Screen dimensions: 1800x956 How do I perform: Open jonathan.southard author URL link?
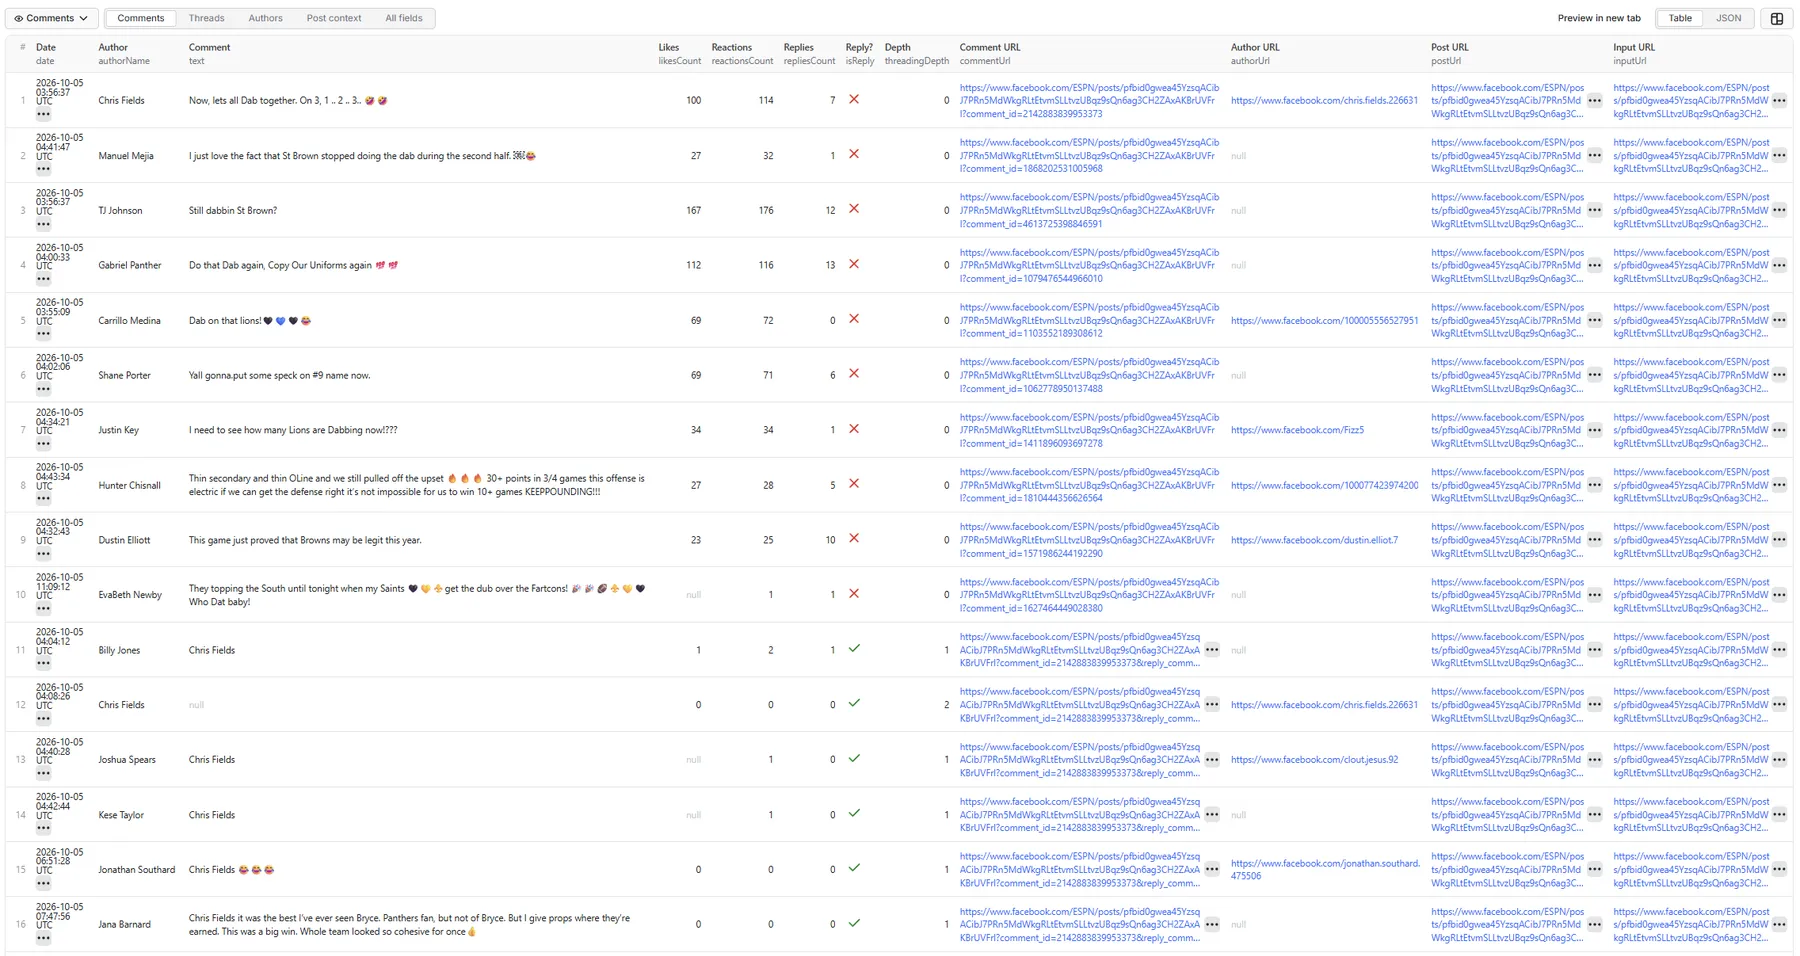pos(1325,870)
